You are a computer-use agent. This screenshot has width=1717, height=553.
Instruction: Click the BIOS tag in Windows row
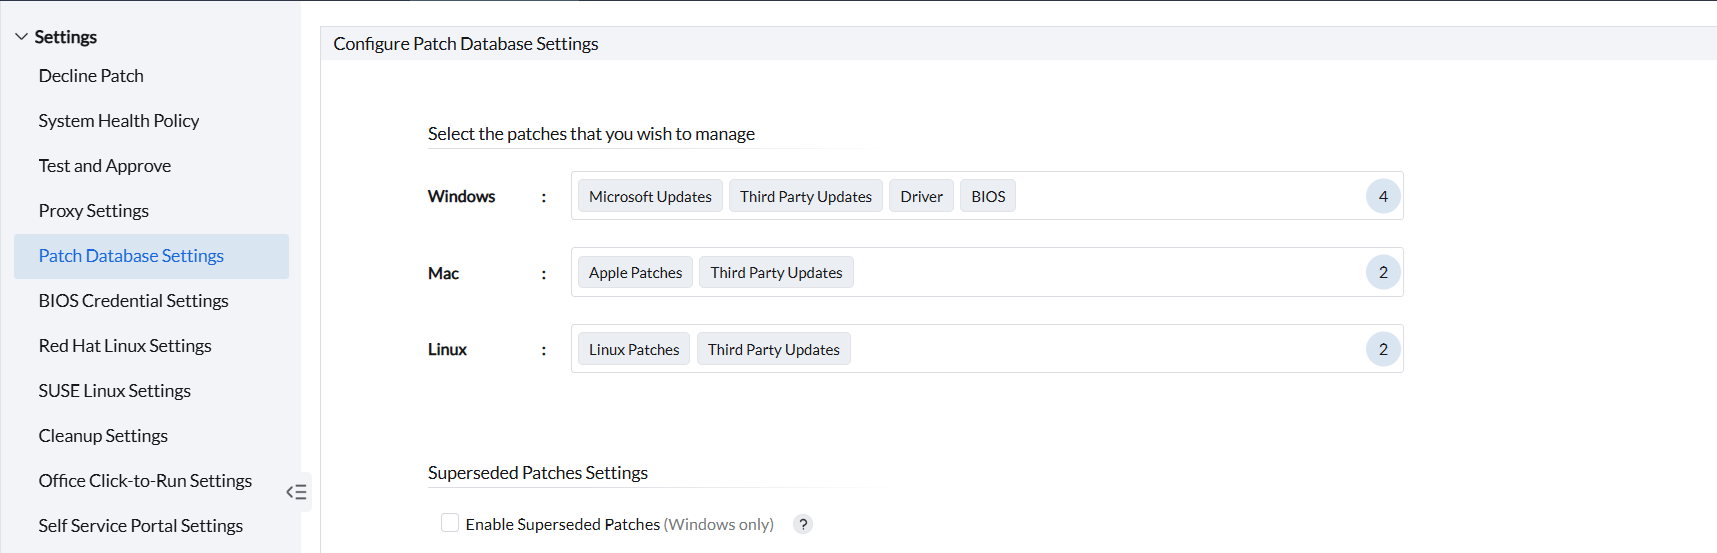(x=988, y=197)
